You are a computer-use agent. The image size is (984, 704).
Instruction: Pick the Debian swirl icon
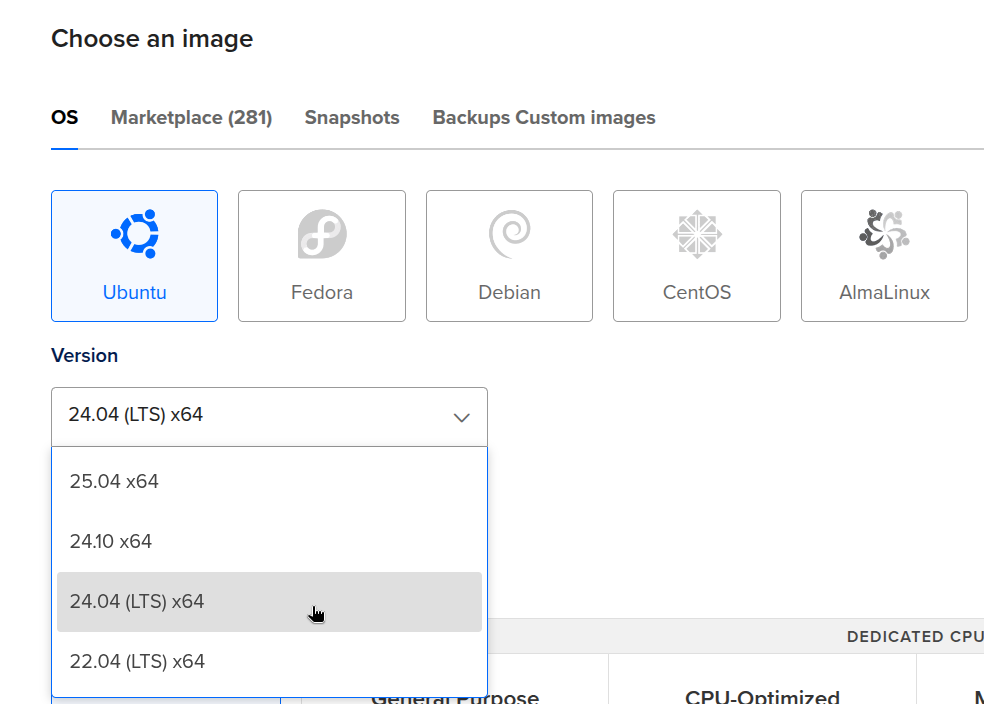[510, 234]
